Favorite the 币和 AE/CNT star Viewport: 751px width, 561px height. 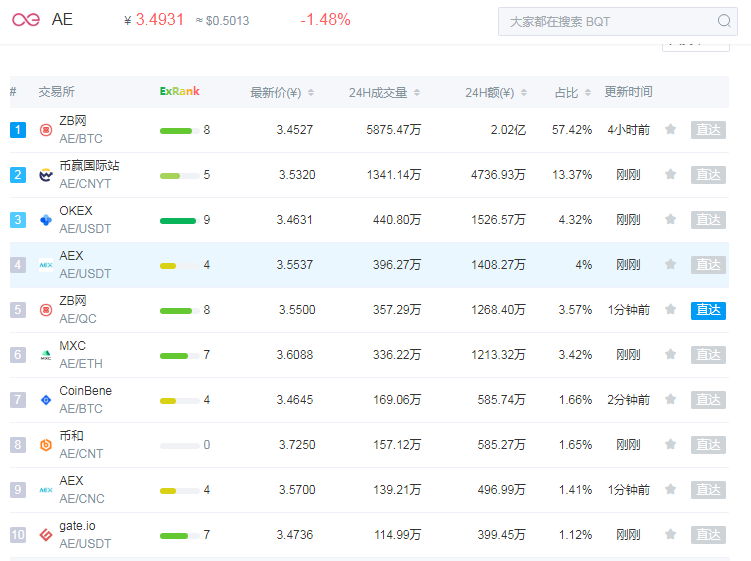[x=671, y=445]
